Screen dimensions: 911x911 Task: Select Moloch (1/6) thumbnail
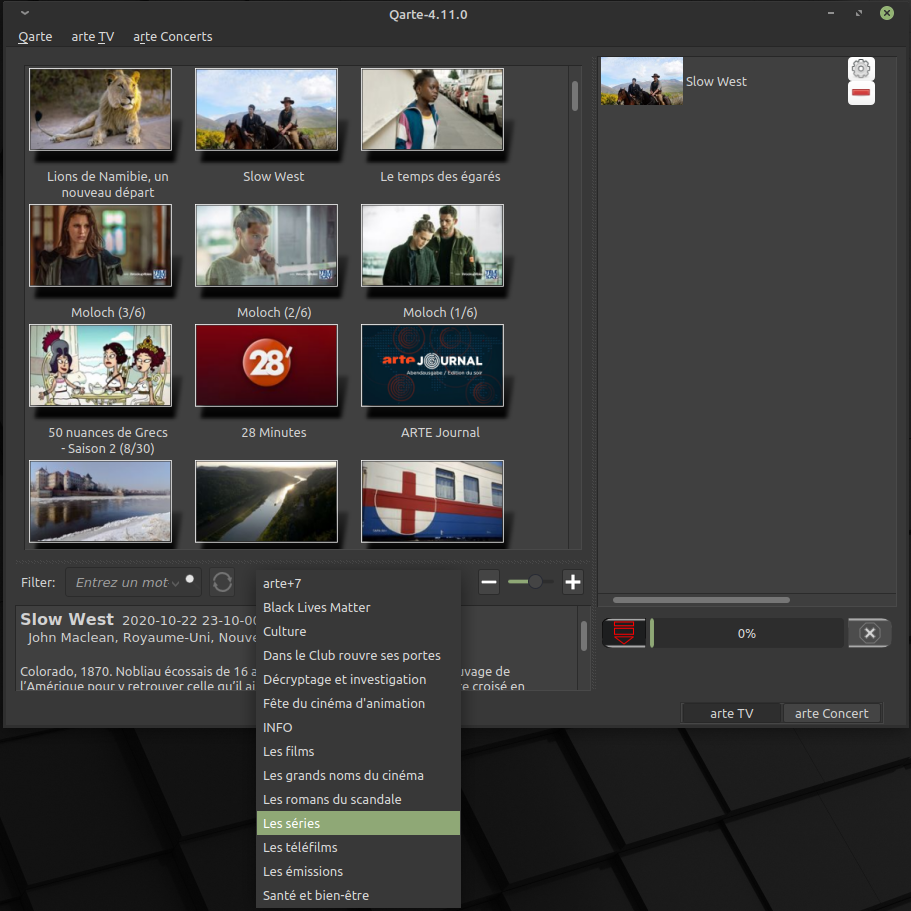432,245
